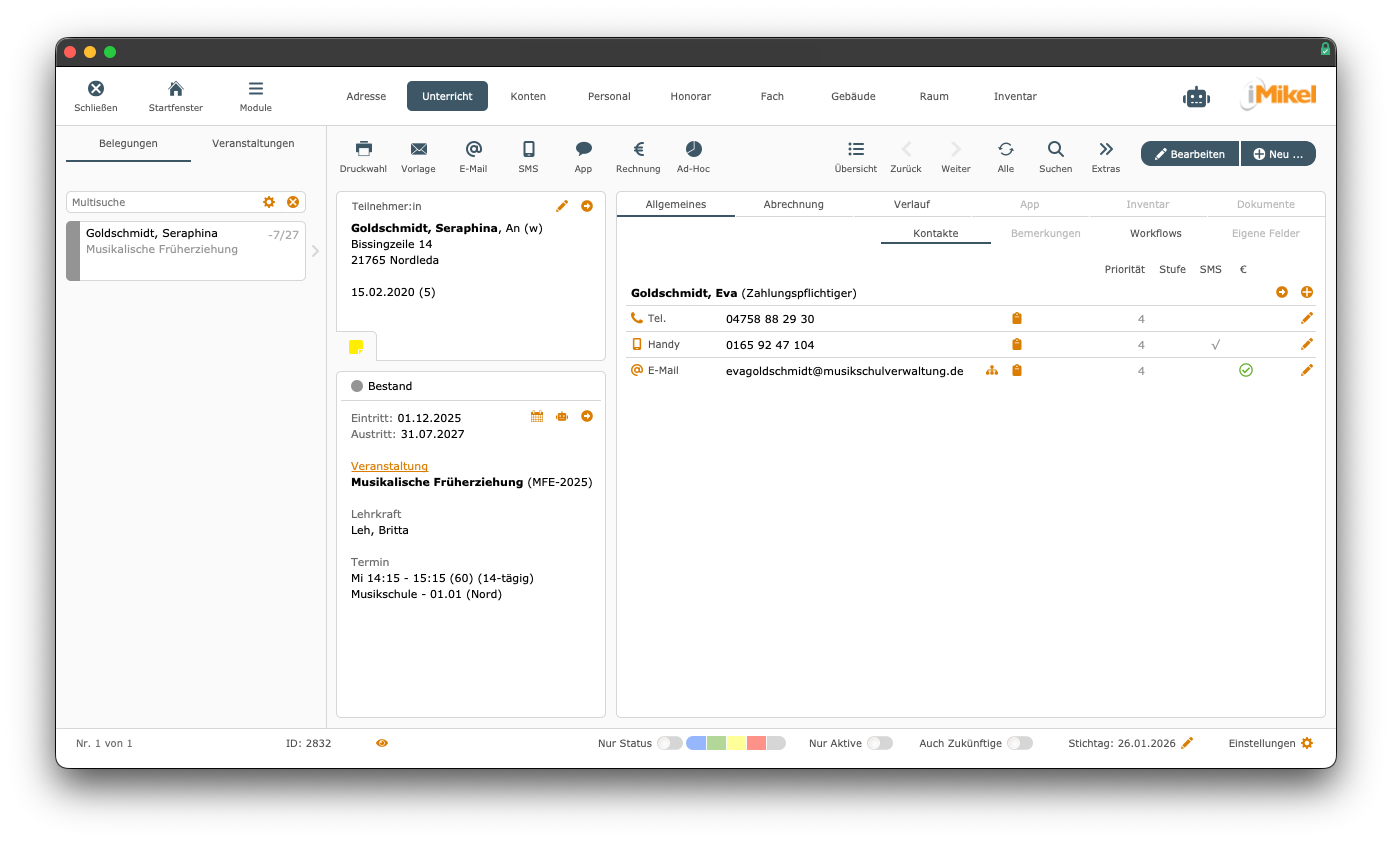1392x842 pixels.
Task: Open the Neu ... dropdown button
Action: click(1278, 154)
